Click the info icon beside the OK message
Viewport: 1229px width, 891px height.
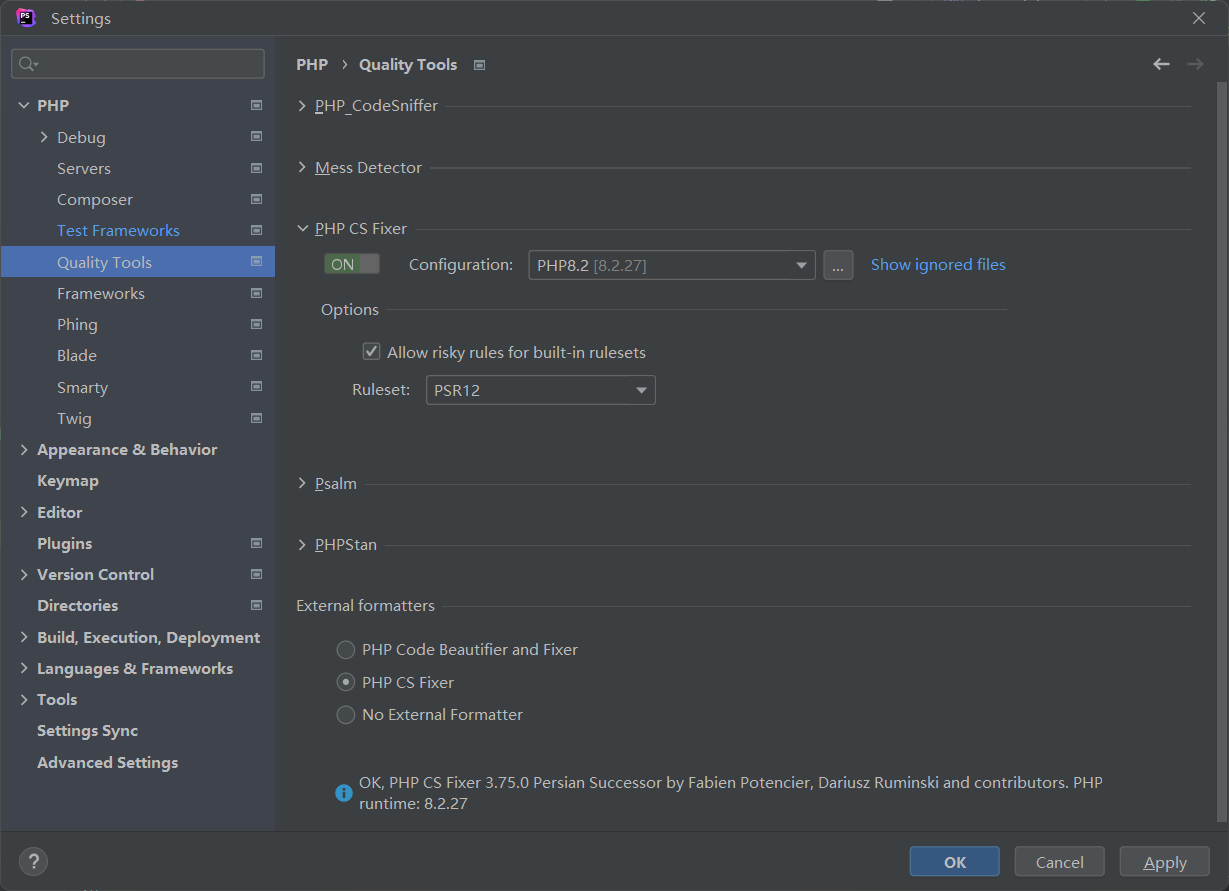coord(344,793)
